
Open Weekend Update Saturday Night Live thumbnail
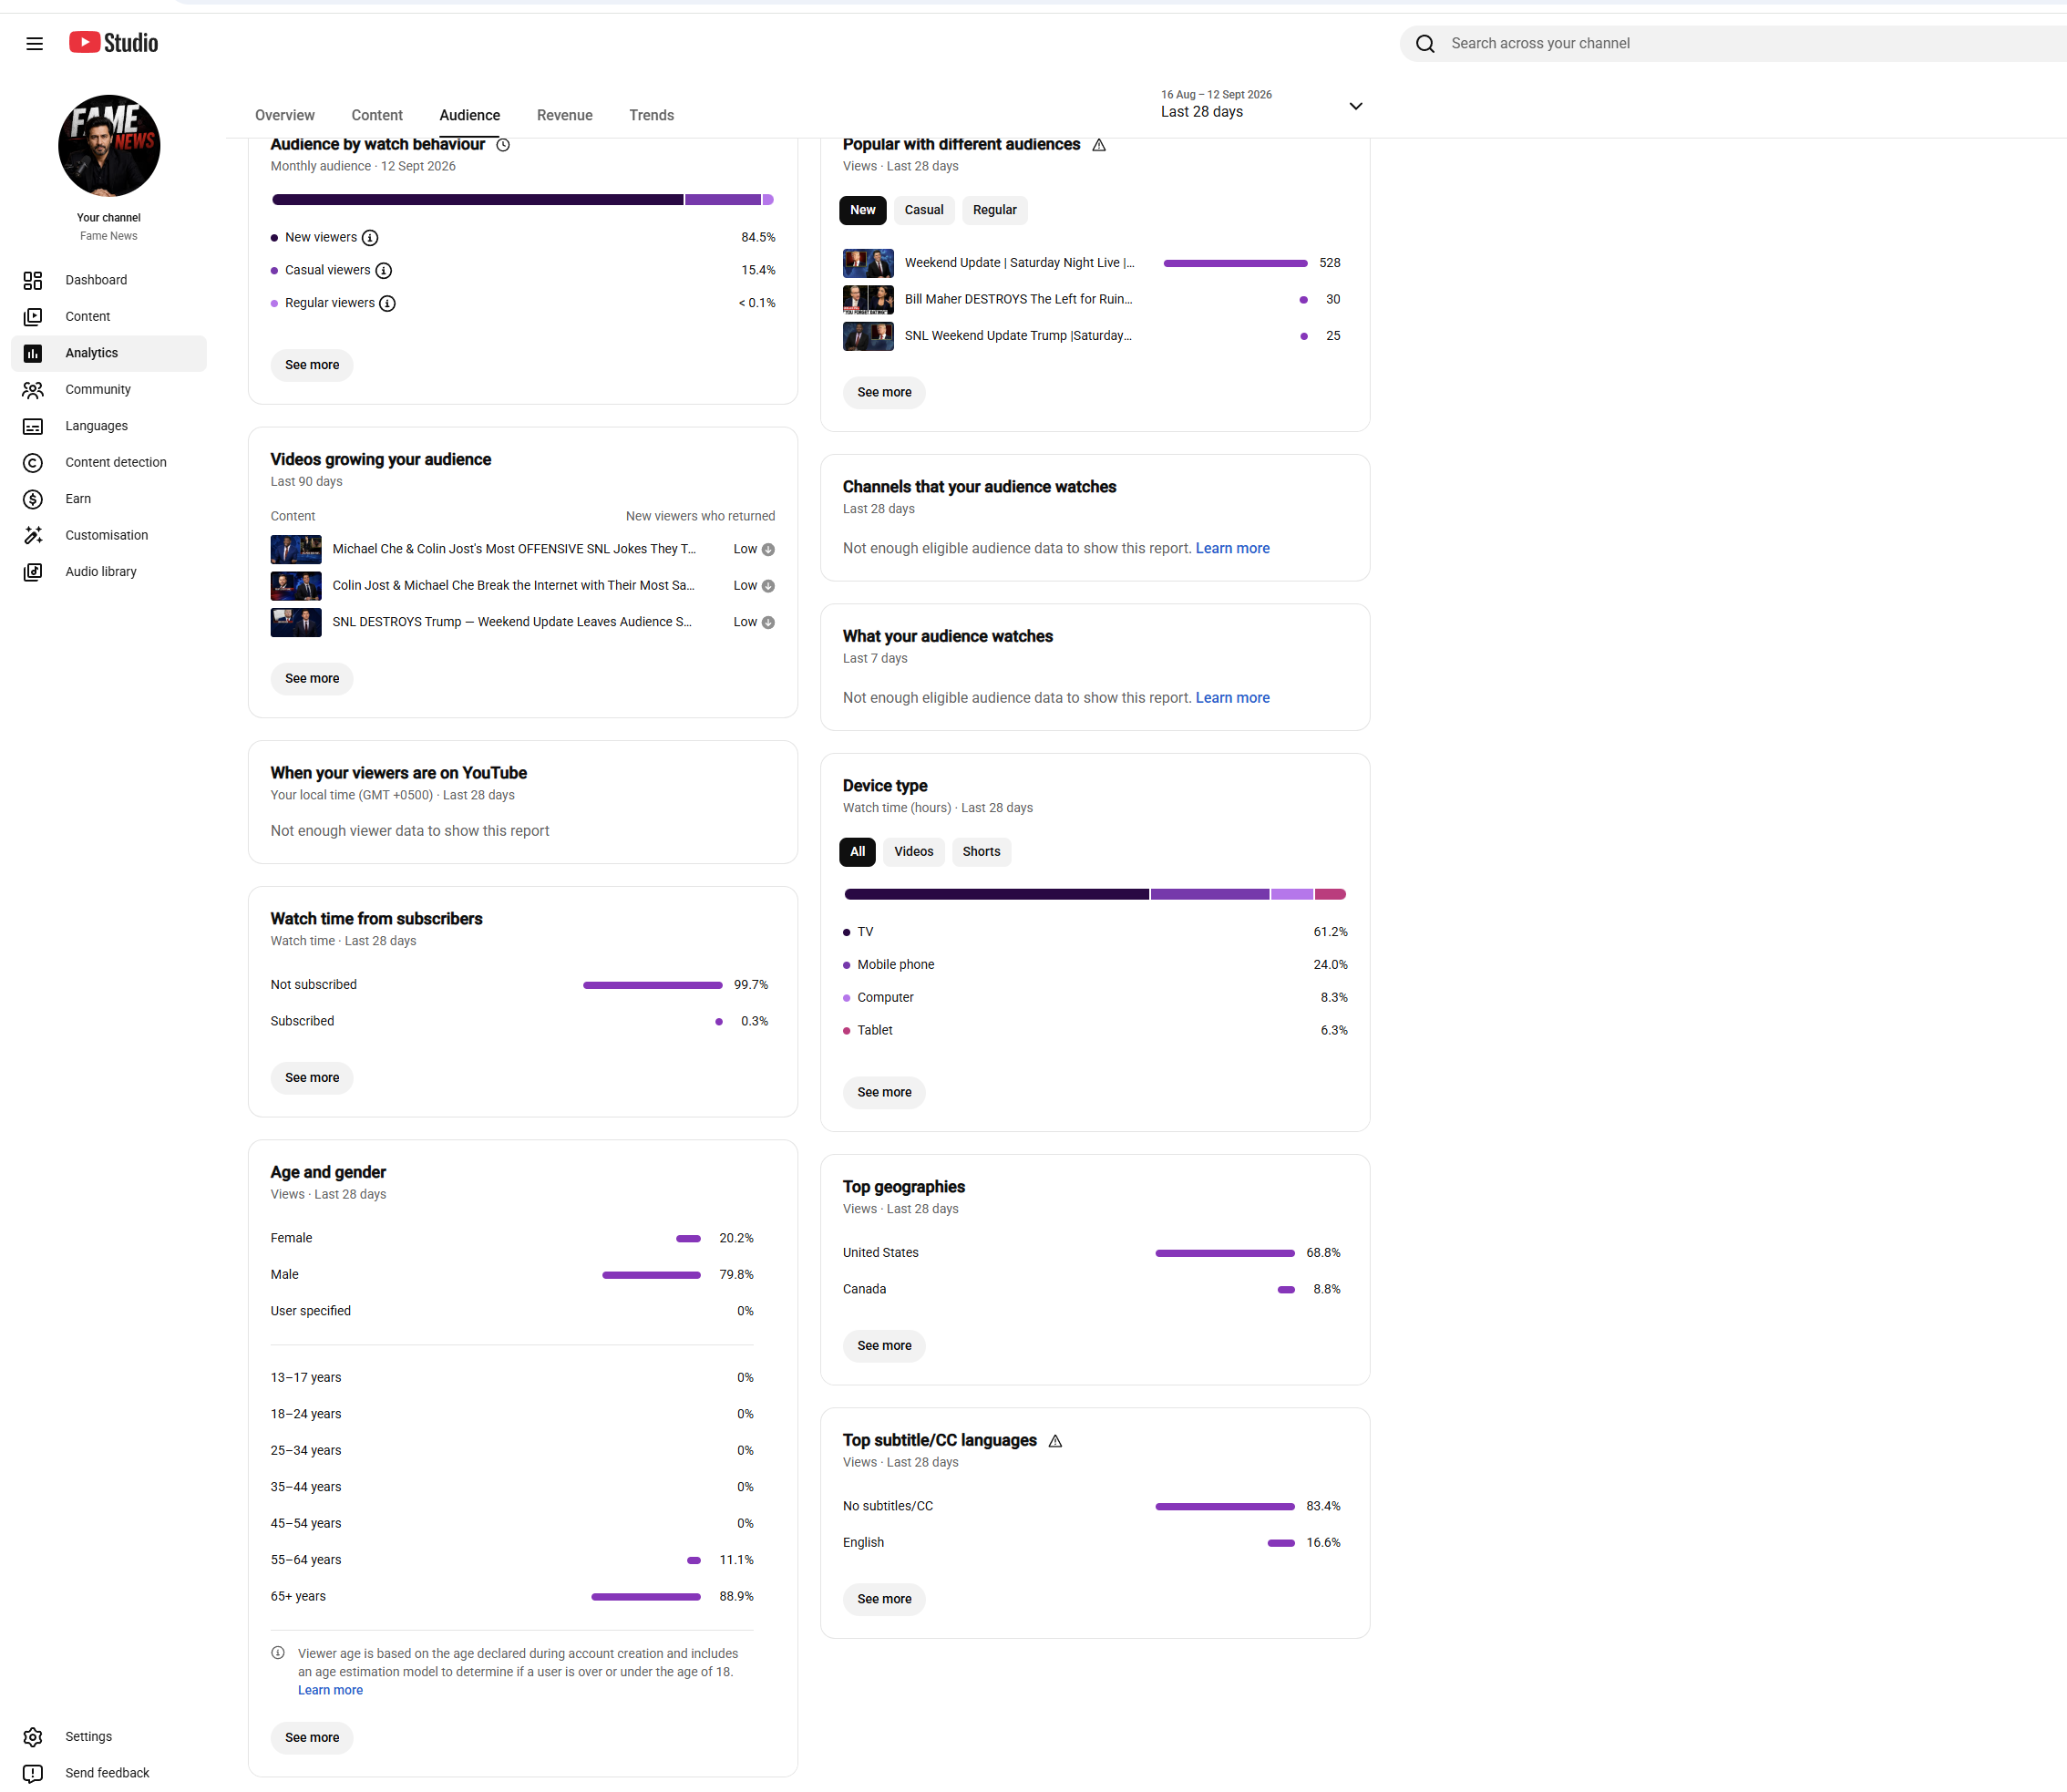[x=868, y=264]
